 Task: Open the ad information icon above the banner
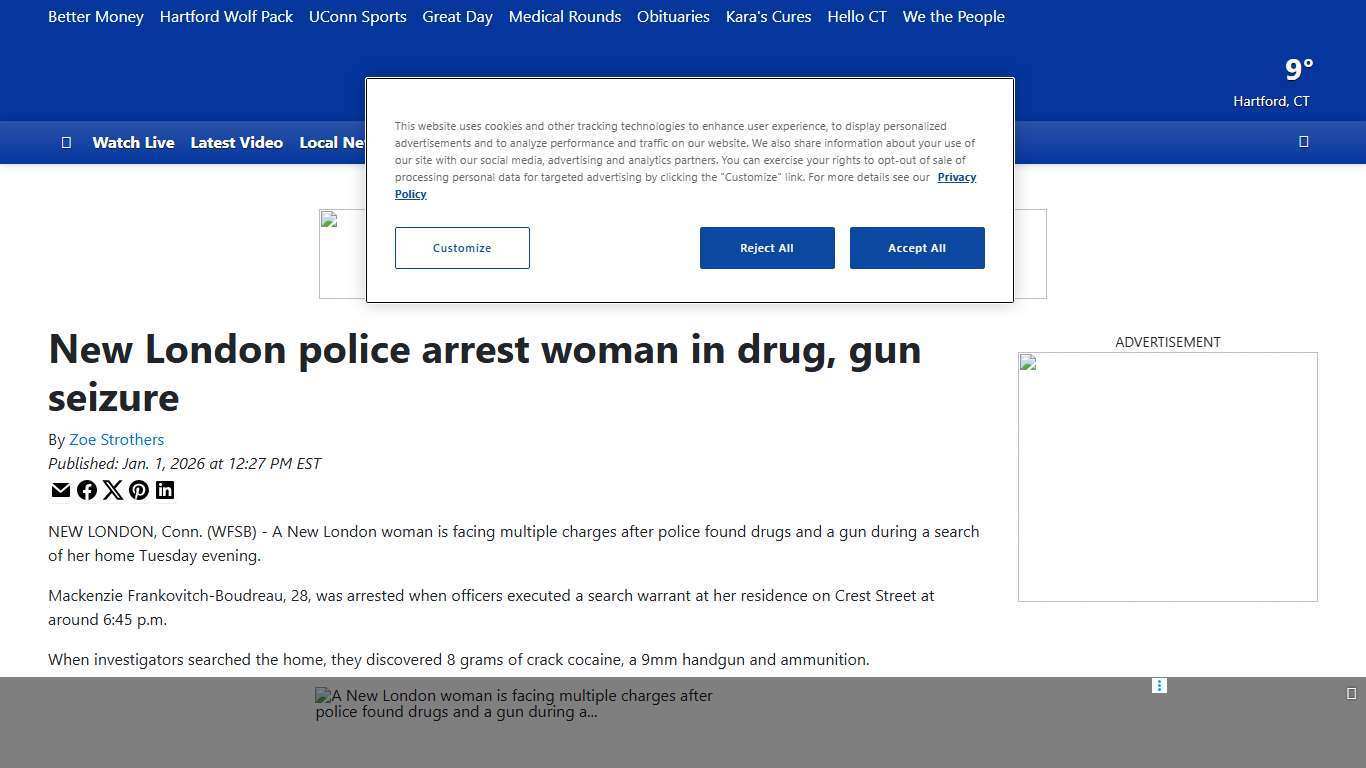click(1159, 685)
